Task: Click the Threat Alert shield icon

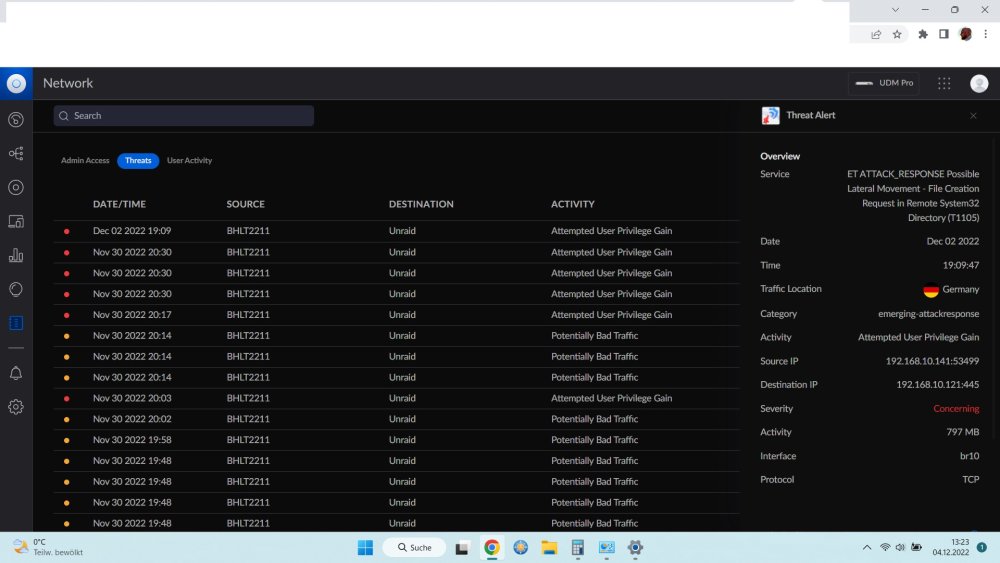Action: [770, 115]
